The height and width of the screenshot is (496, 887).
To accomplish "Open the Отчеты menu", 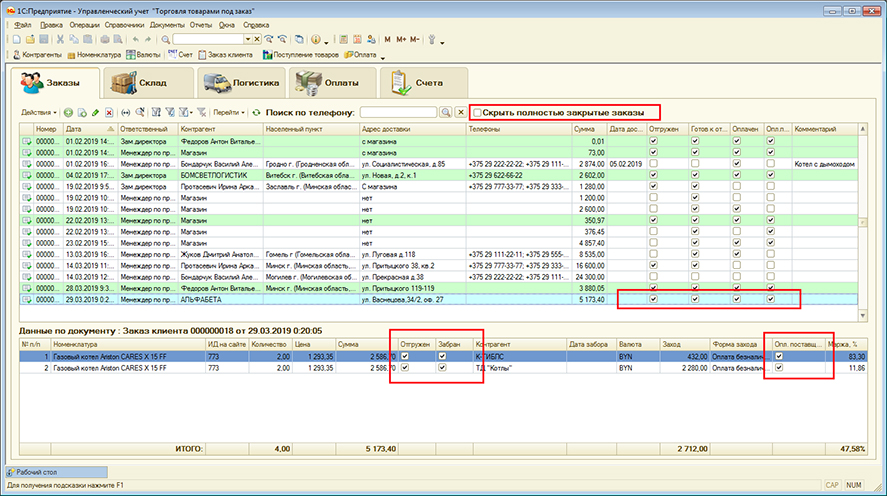I will [x=200, y=22].
